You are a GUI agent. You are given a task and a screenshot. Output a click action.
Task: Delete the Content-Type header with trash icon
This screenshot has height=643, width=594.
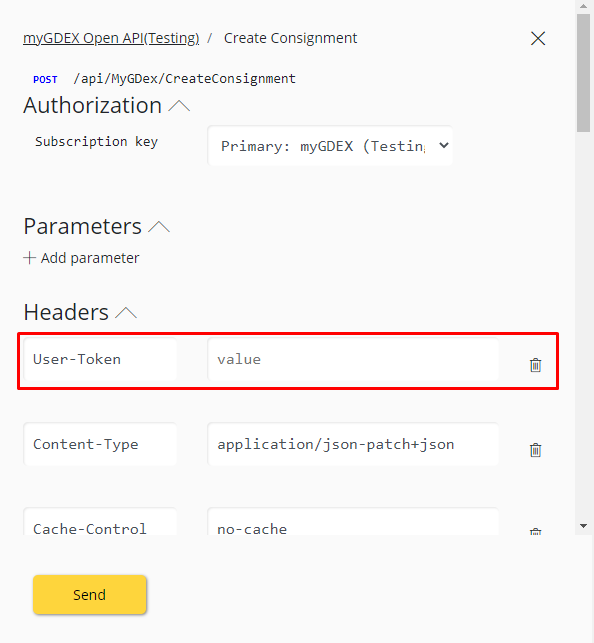pos(535,450)
